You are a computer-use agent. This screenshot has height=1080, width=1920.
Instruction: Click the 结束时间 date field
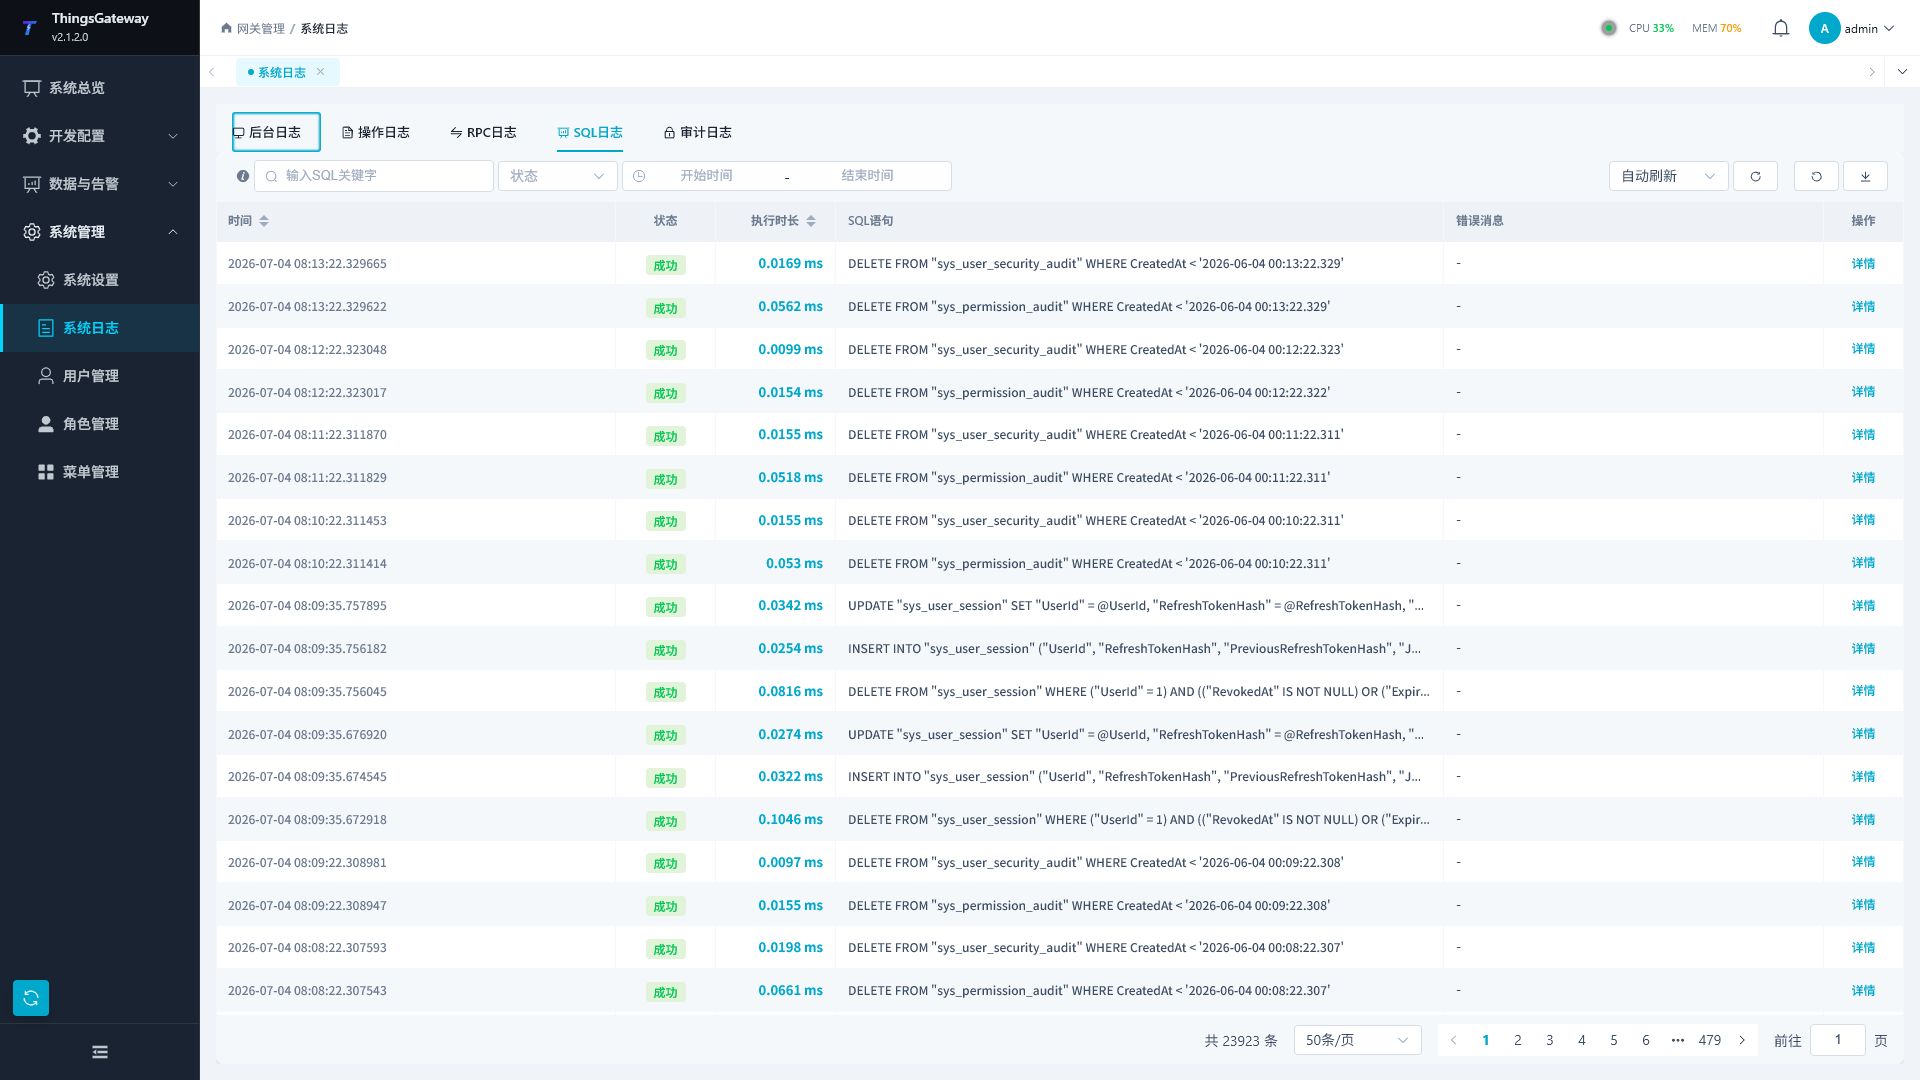(x=867, y=176)
